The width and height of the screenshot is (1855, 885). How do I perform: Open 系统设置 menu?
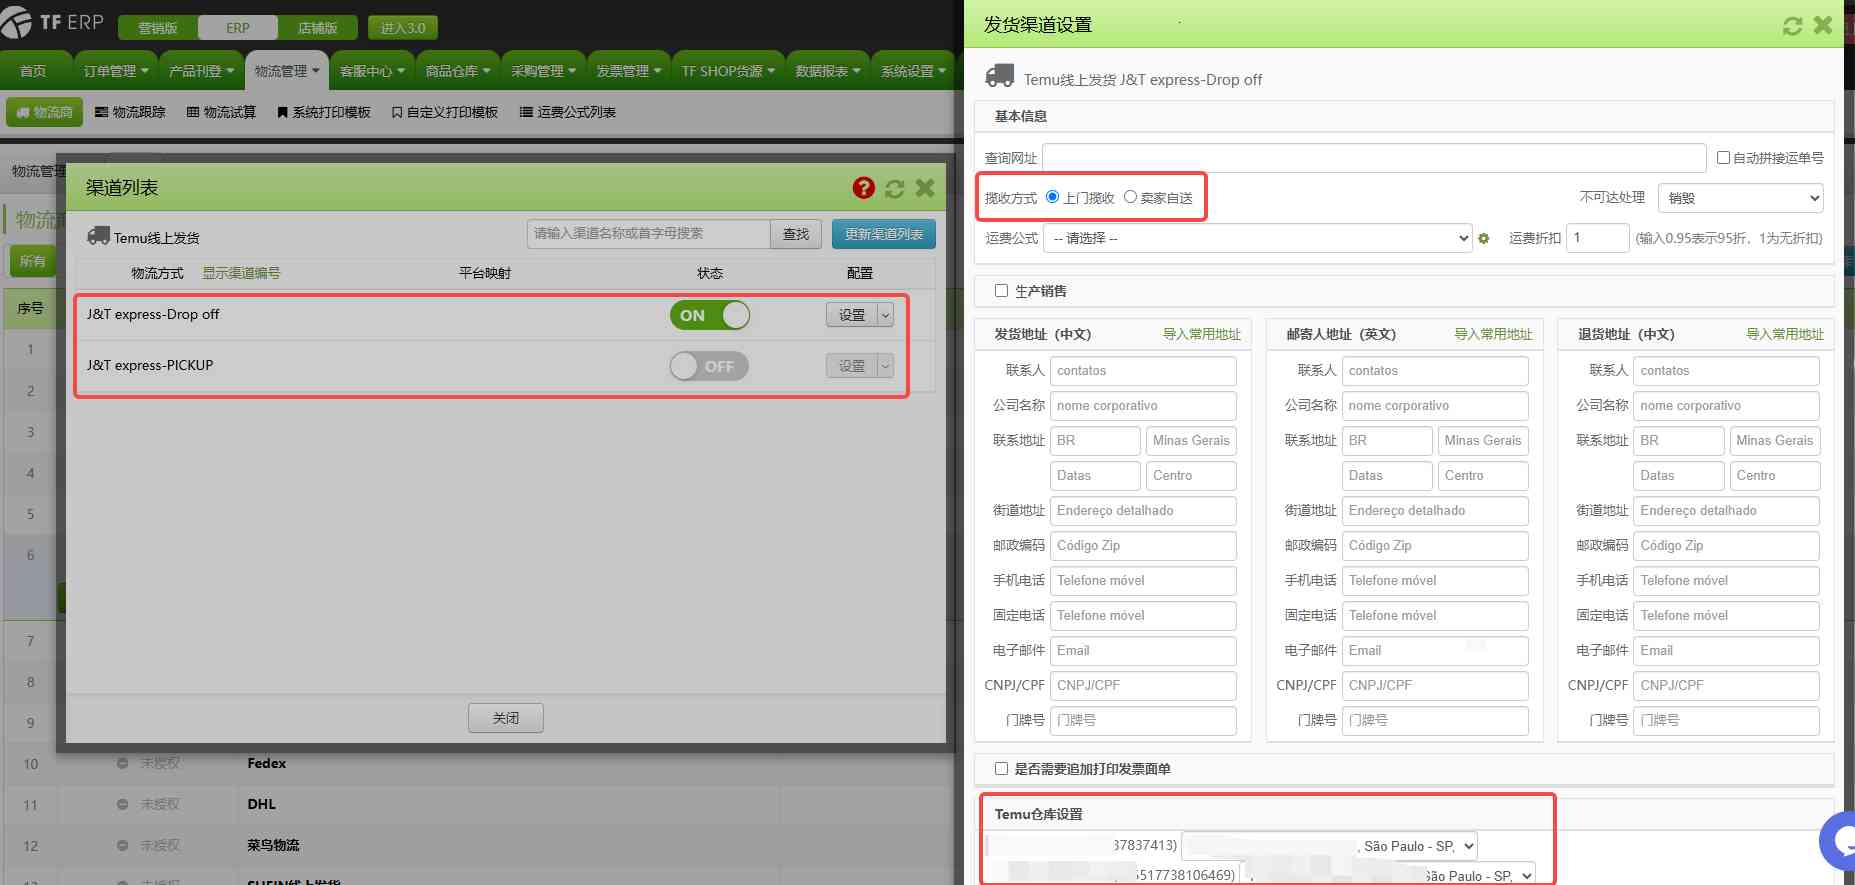913,71
